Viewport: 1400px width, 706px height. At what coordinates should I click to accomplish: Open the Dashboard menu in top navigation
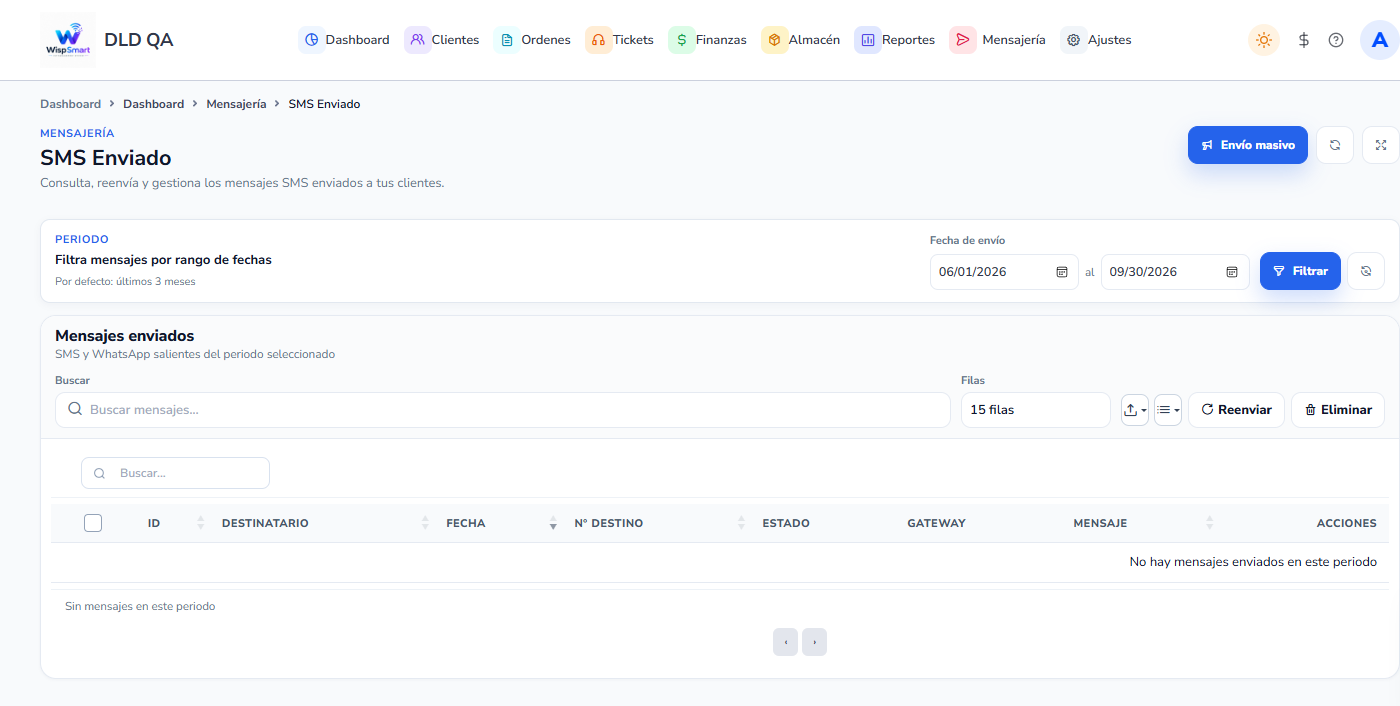point(344,40)
